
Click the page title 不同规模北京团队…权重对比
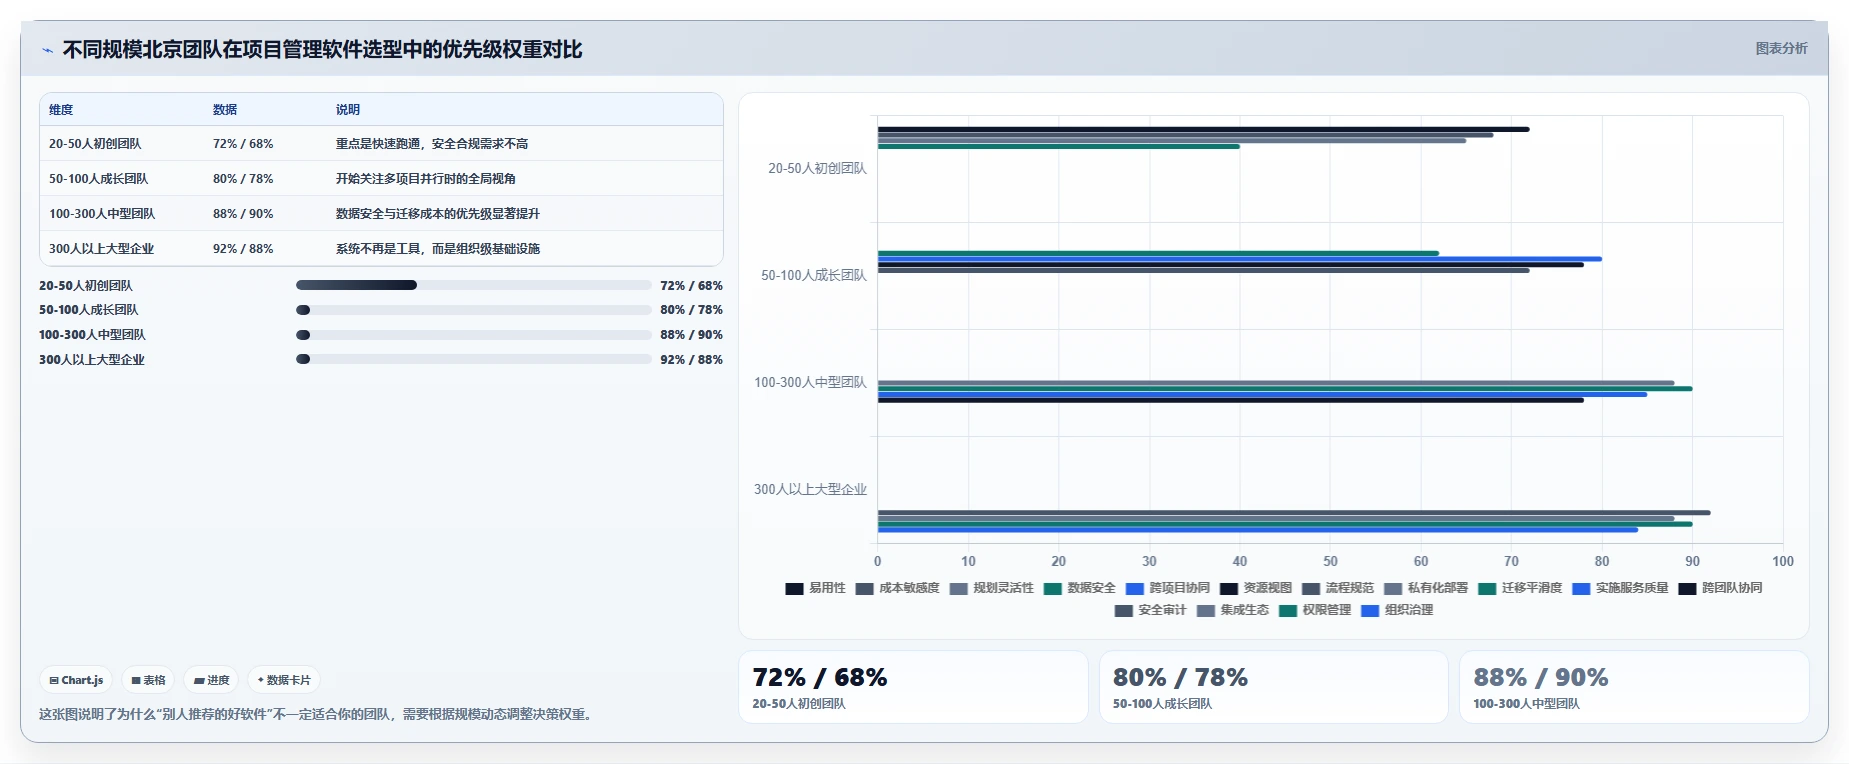(322, 50)
